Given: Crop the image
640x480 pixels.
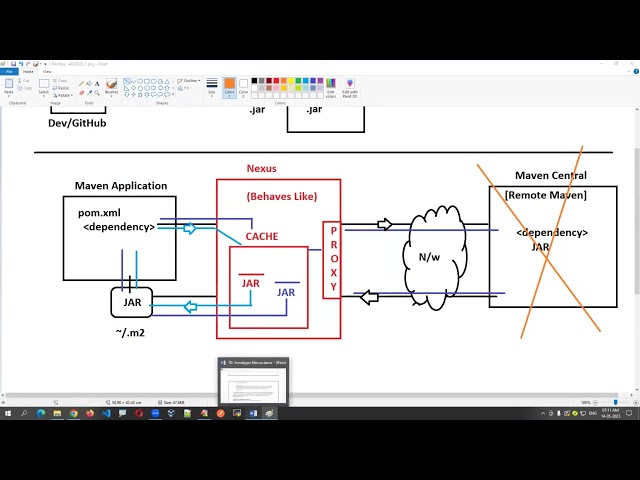Looking at the screenshot, I should pos(60,81).
